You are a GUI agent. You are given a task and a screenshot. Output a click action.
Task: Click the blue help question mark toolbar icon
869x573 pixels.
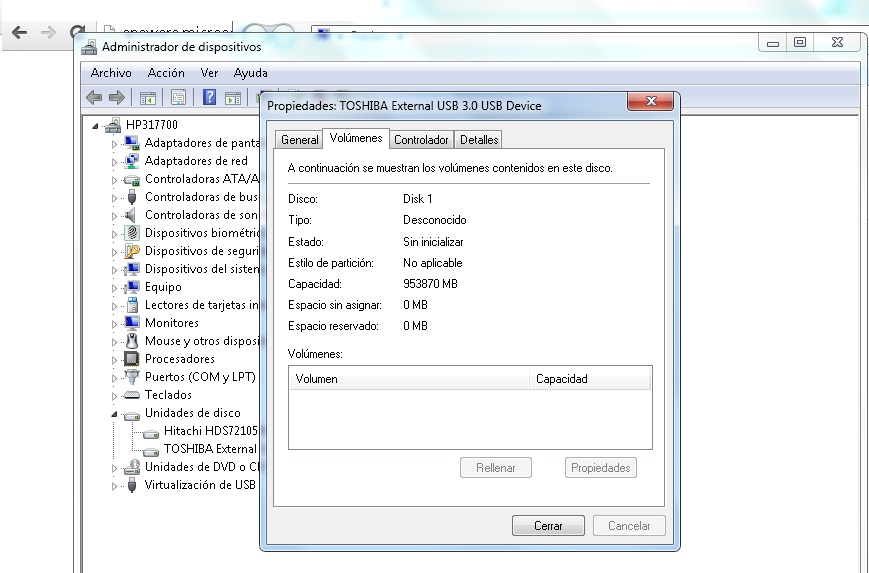[x=209, y=98]
